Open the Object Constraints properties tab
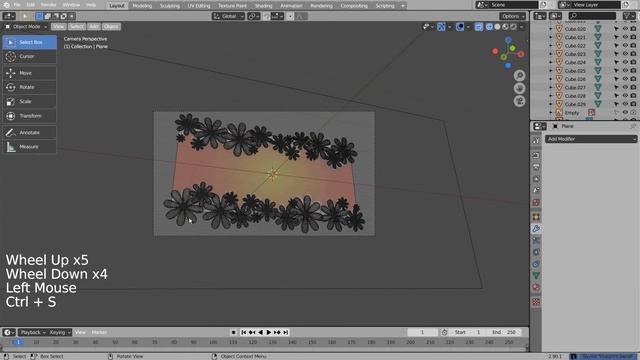 [536, 264]
